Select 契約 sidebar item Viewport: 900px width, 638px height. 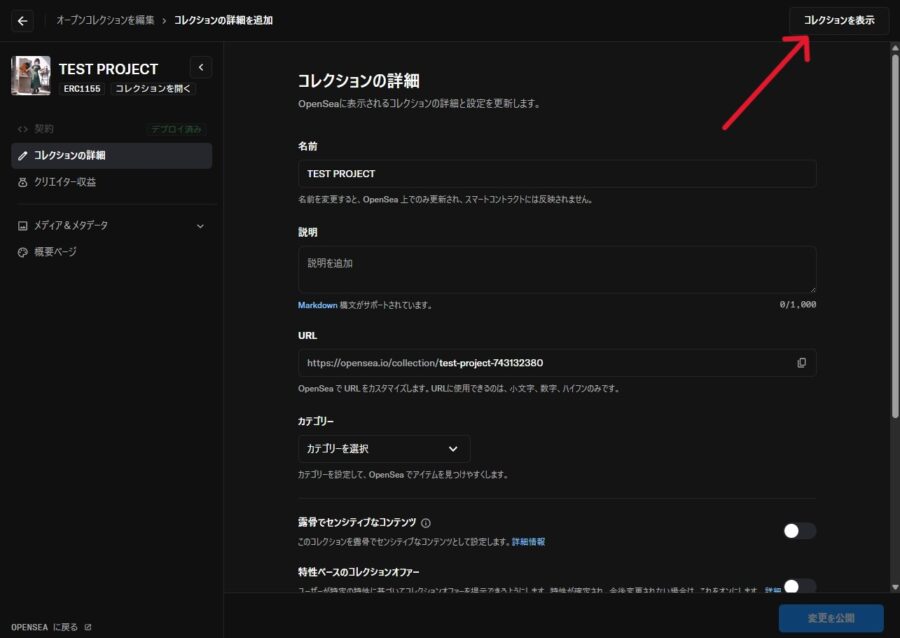click(x=111, y=129)
